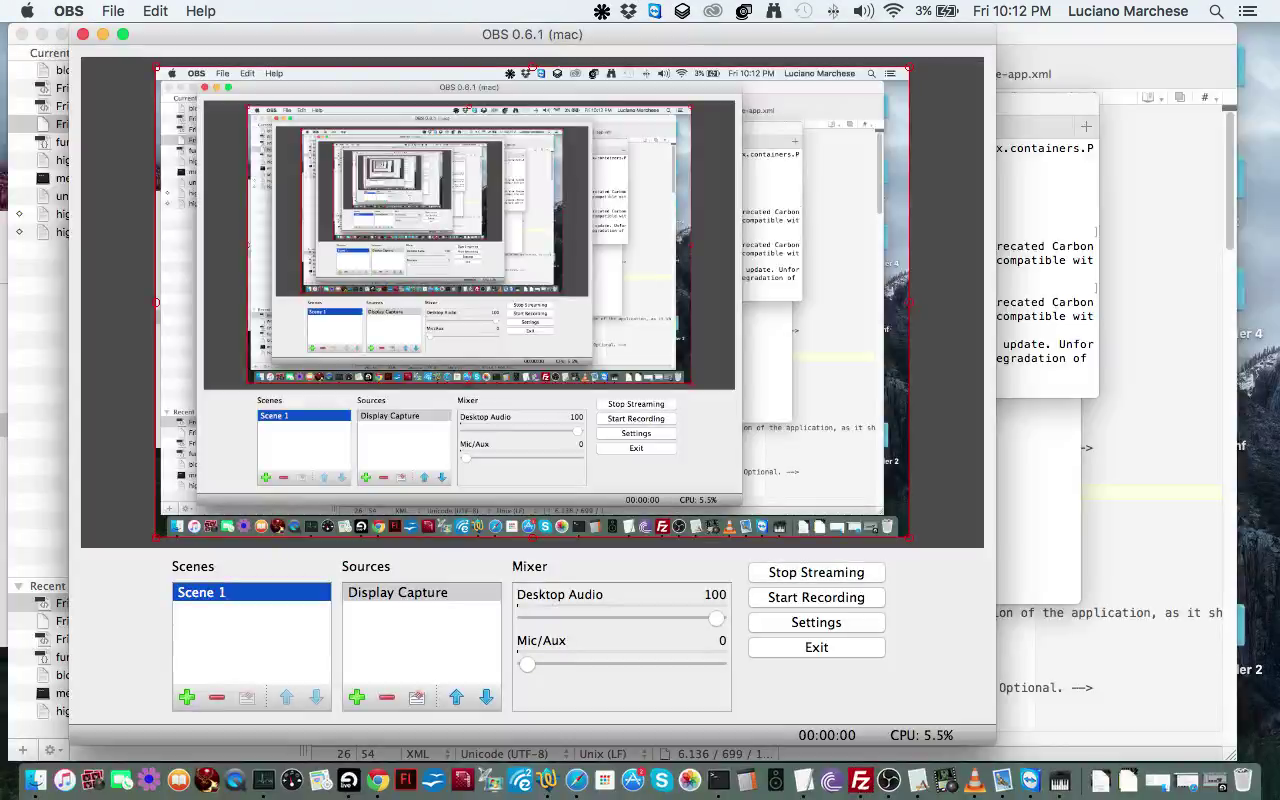Add a new scene with the plus icon under Scenes

187,697
